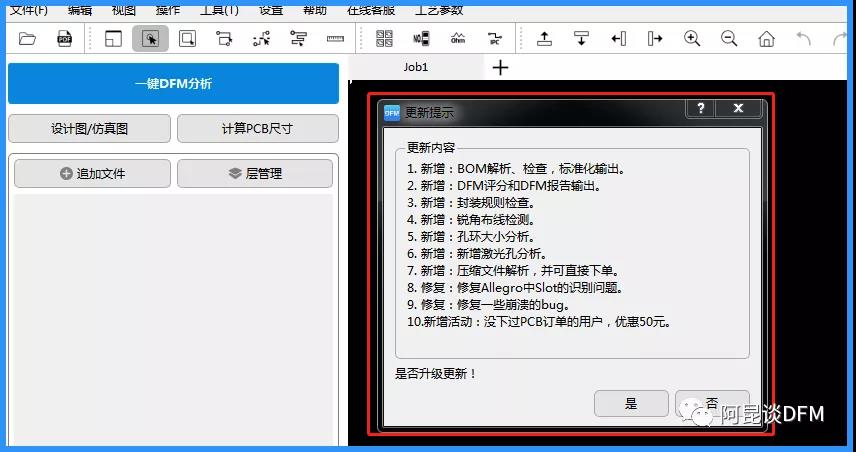
Task: Open file with the folder icon
Action: coord(27,39)
